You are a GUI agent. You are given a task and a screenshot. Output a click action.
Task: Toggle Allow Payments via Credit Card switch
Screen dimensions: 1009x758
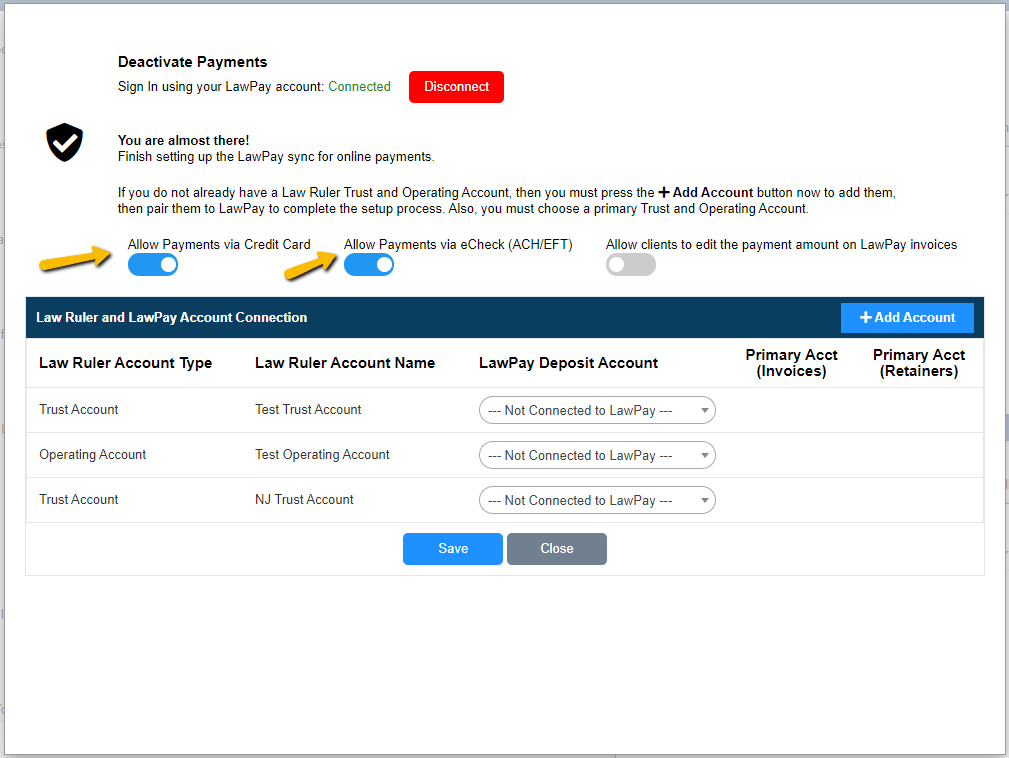point(153,264)
